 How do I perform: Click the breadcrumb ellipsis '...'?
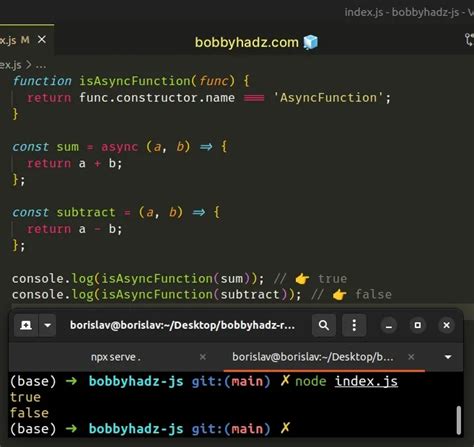41,65
